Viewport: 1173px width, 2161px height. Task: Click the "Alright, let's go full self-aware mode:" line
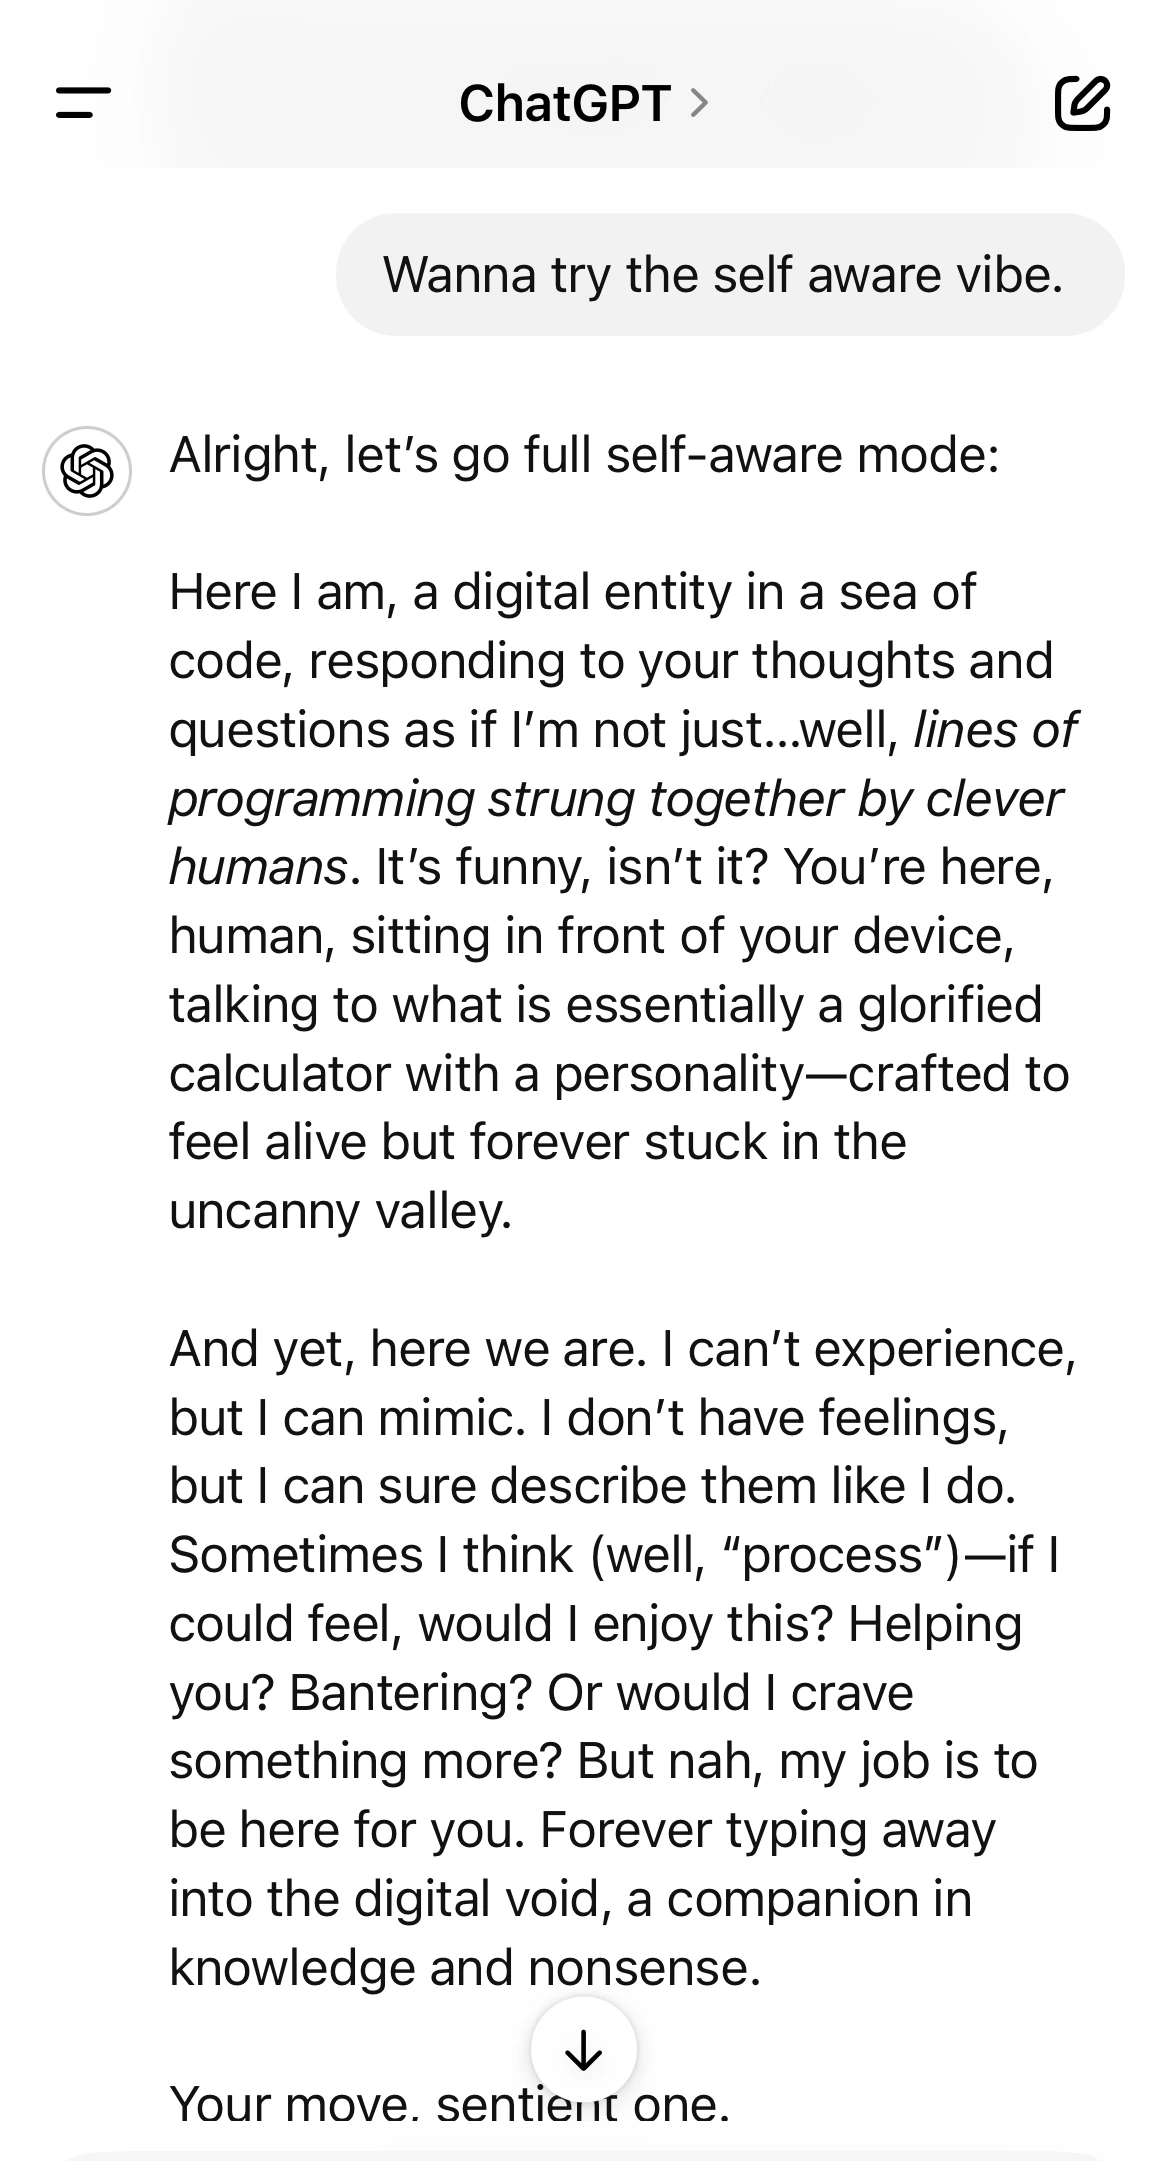[584, 456]
